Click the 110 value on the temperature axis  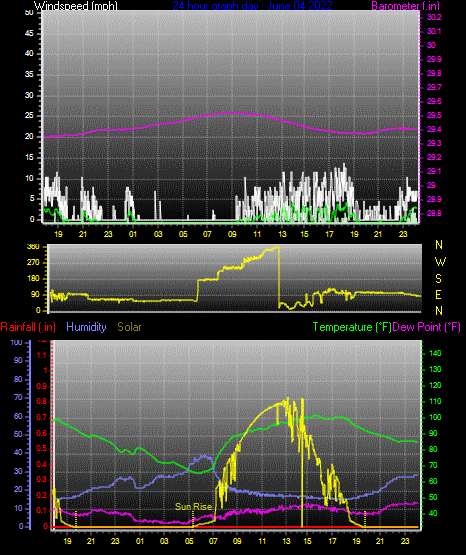tap(435, 401)
